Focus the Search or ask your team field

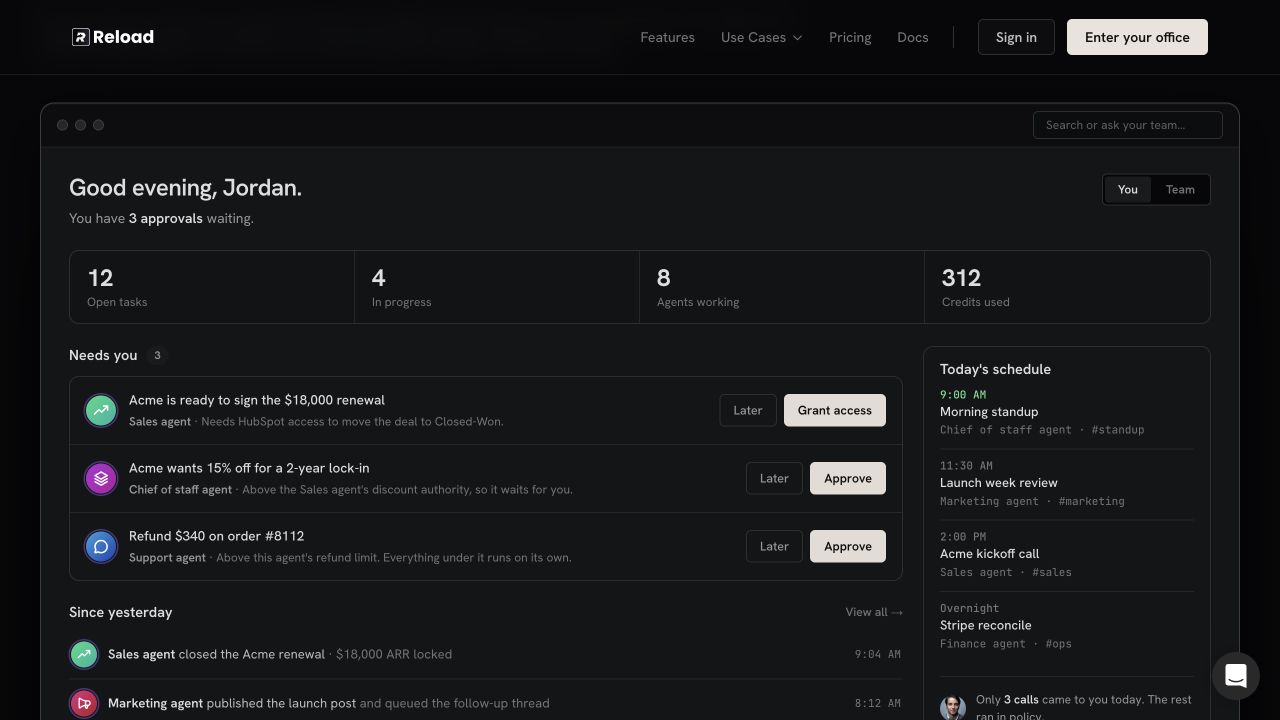1128,125
